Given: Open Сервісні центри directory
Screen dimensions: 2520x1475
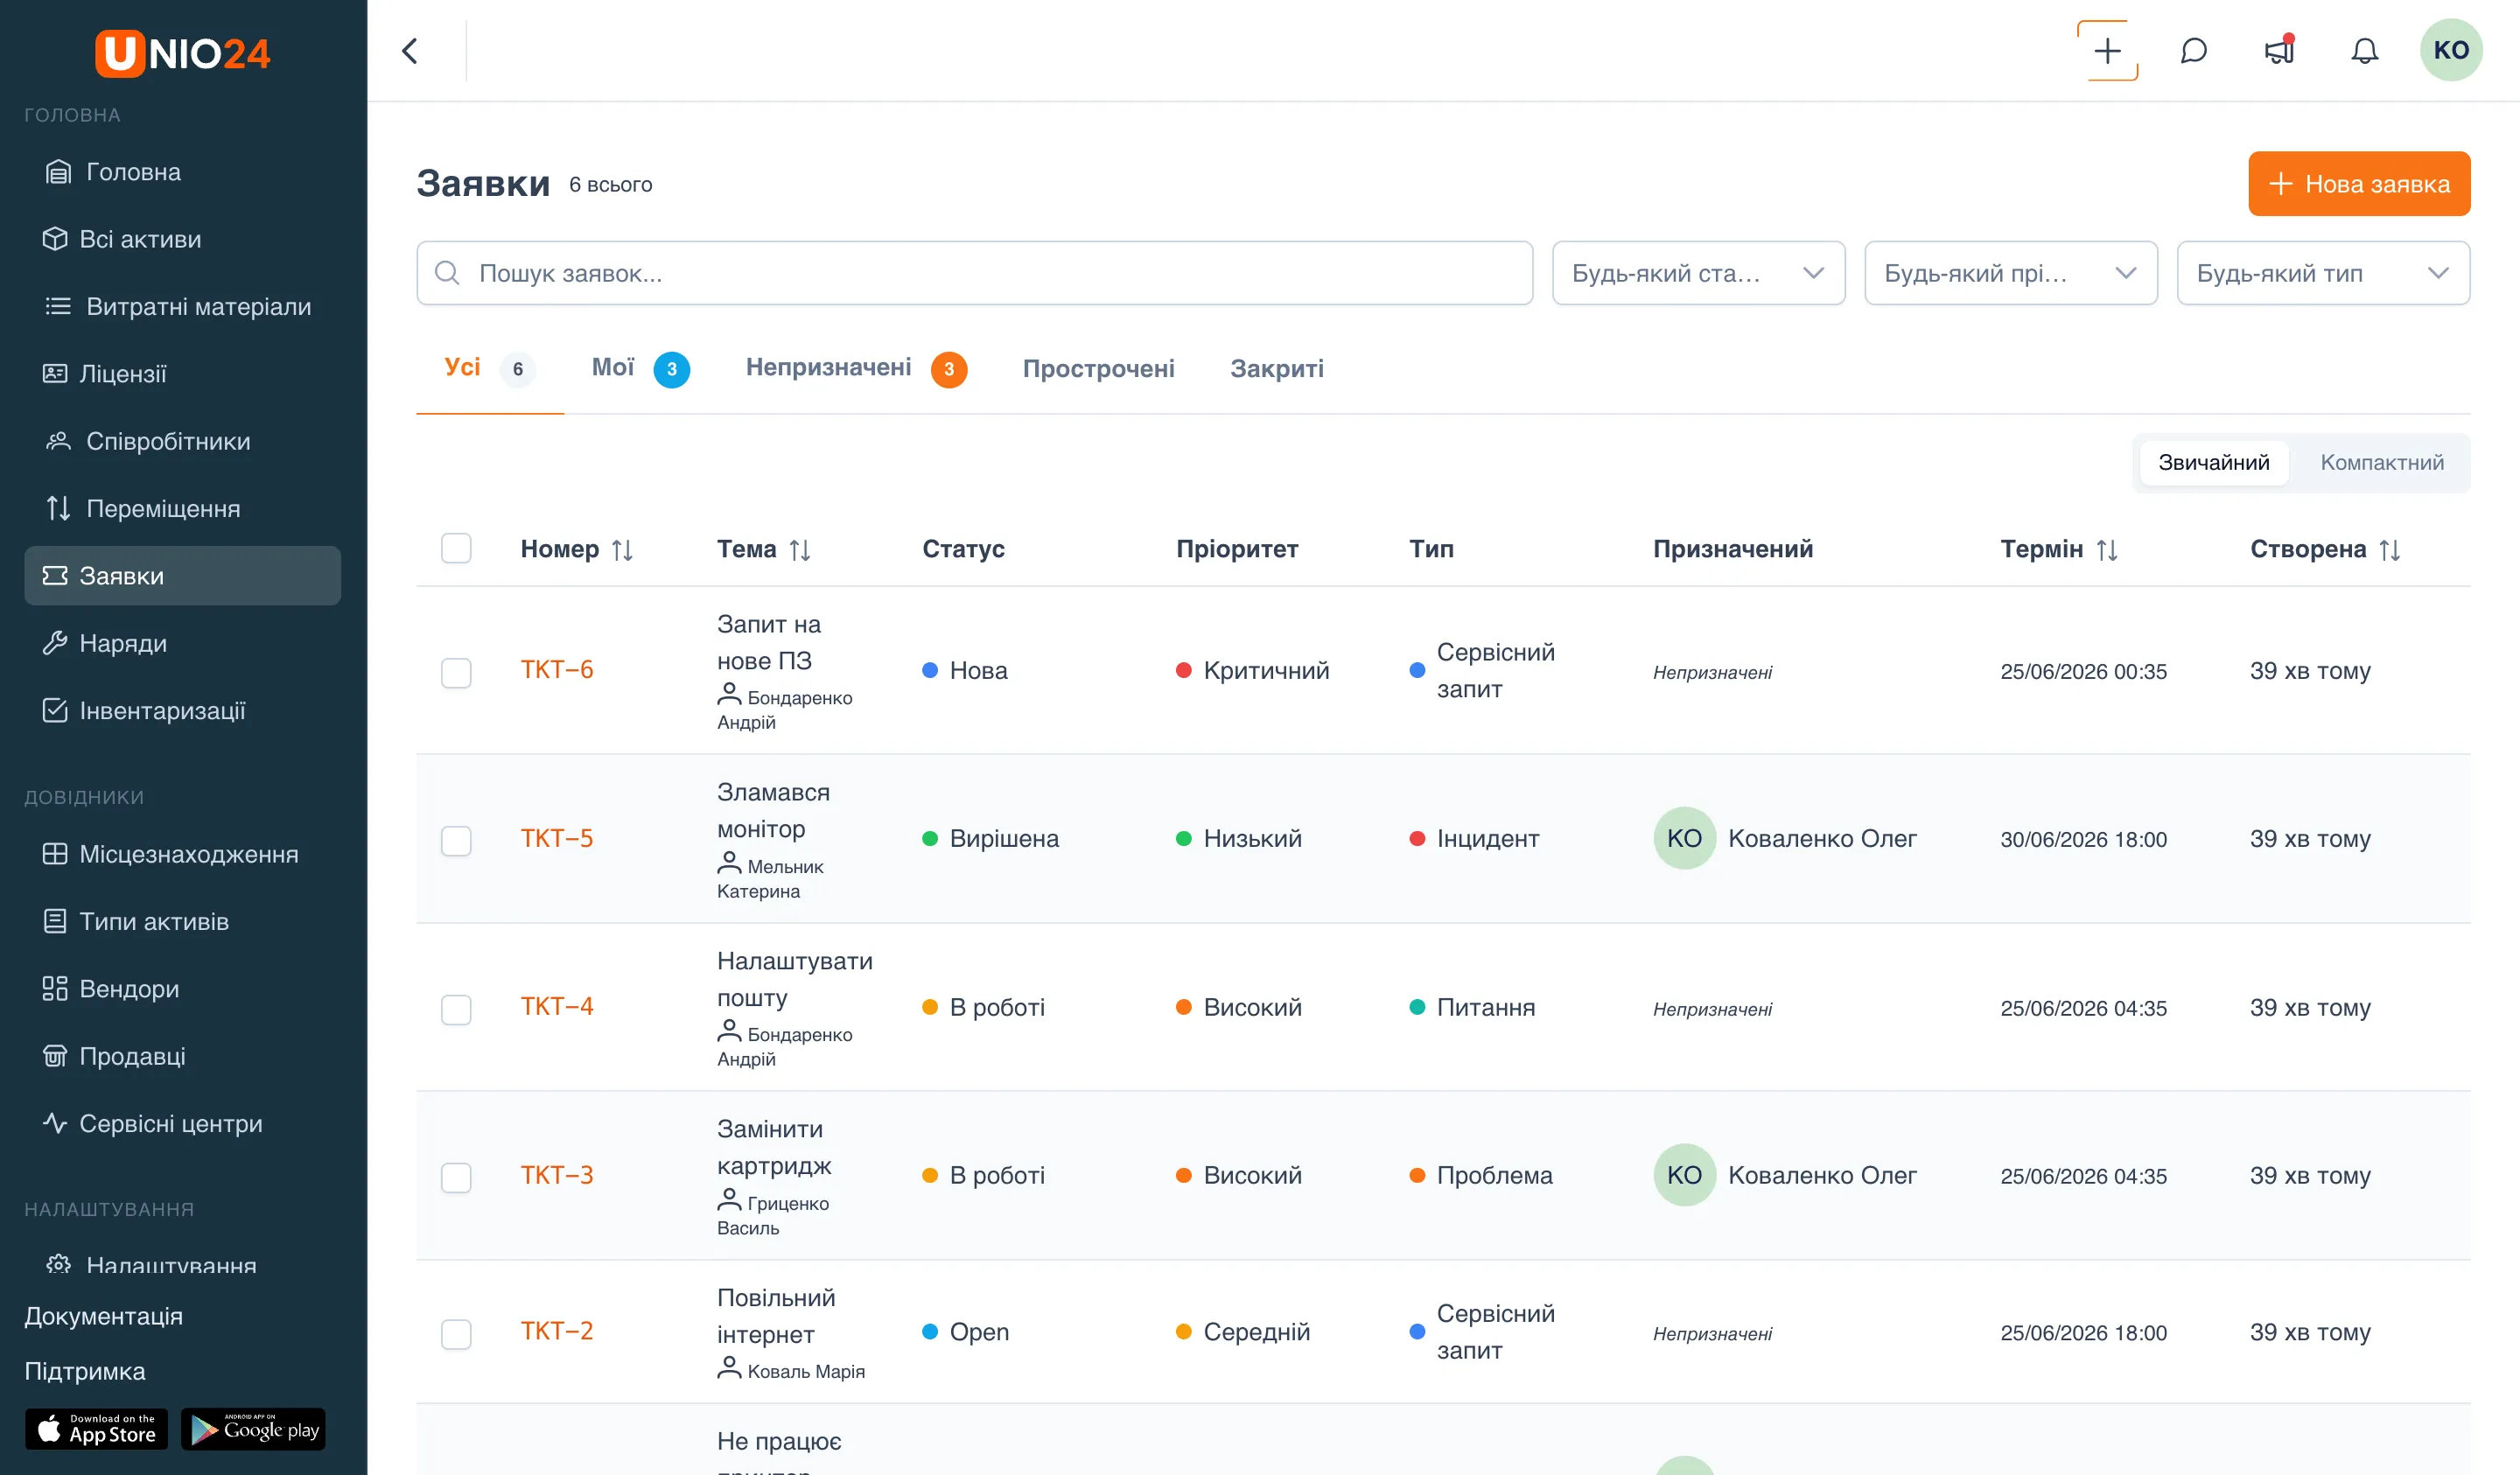Looking at the screenshot, I should pyautogui.click(x=183, y=1124).
